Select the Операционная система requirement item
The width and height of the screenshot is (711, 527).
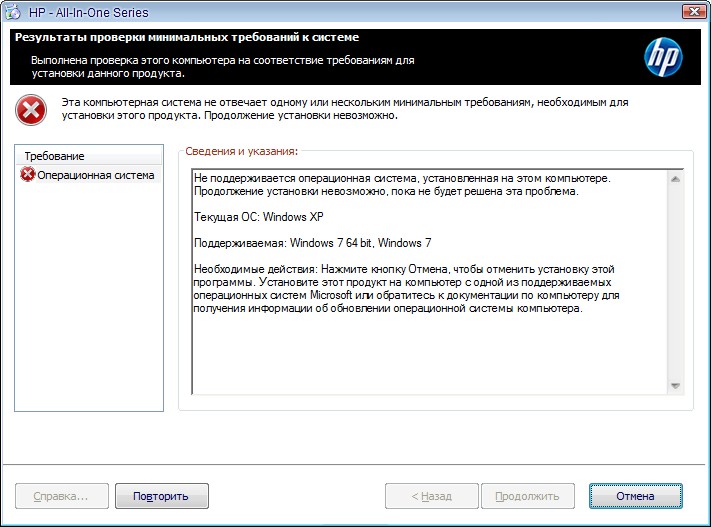point(95,175)
